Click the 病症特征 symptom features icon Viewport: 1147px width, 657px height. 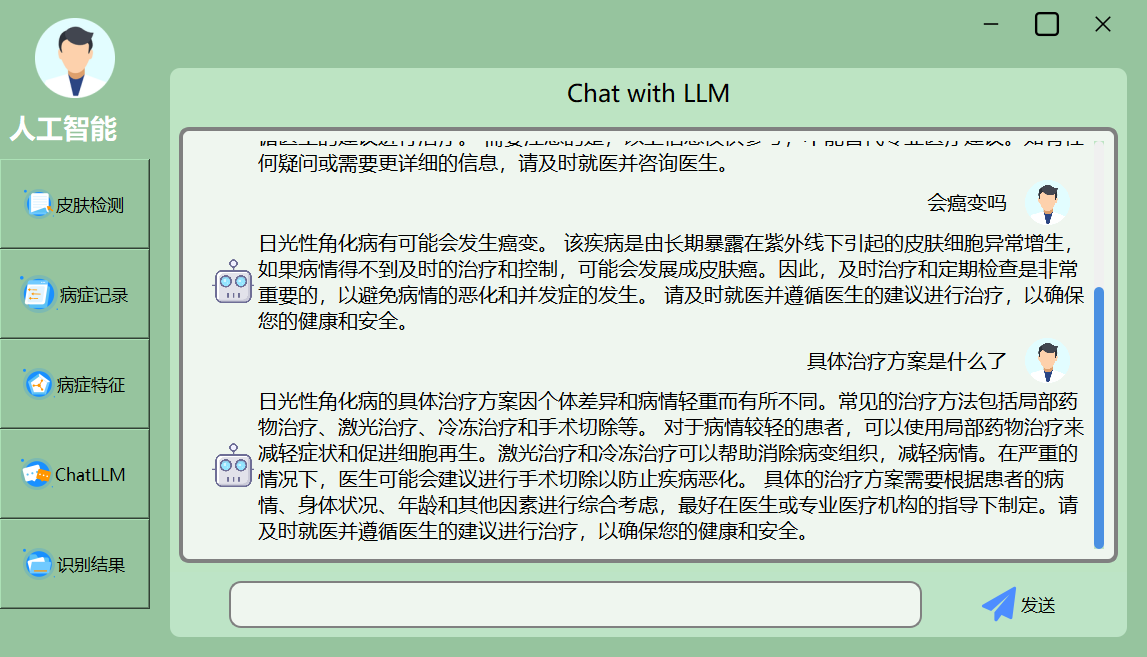(x=38, y=384)
